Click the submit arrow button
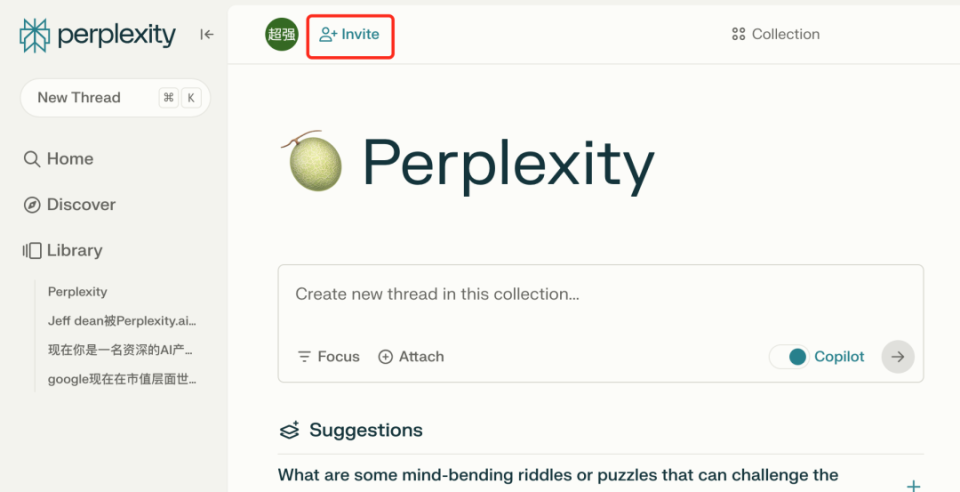Screen dimensions: 960x492 [x=898, y=357]
